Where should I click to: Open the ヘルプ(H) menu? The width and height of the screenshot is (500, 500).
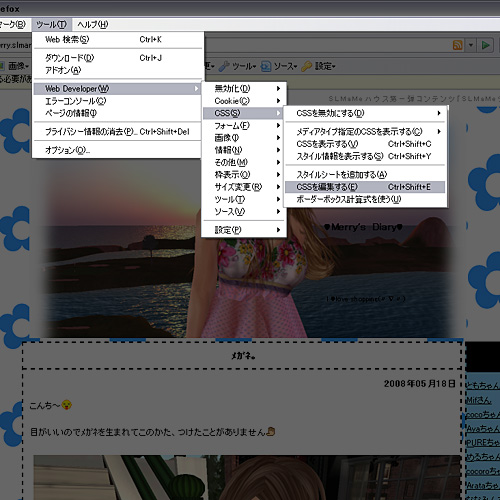(93, 24)
